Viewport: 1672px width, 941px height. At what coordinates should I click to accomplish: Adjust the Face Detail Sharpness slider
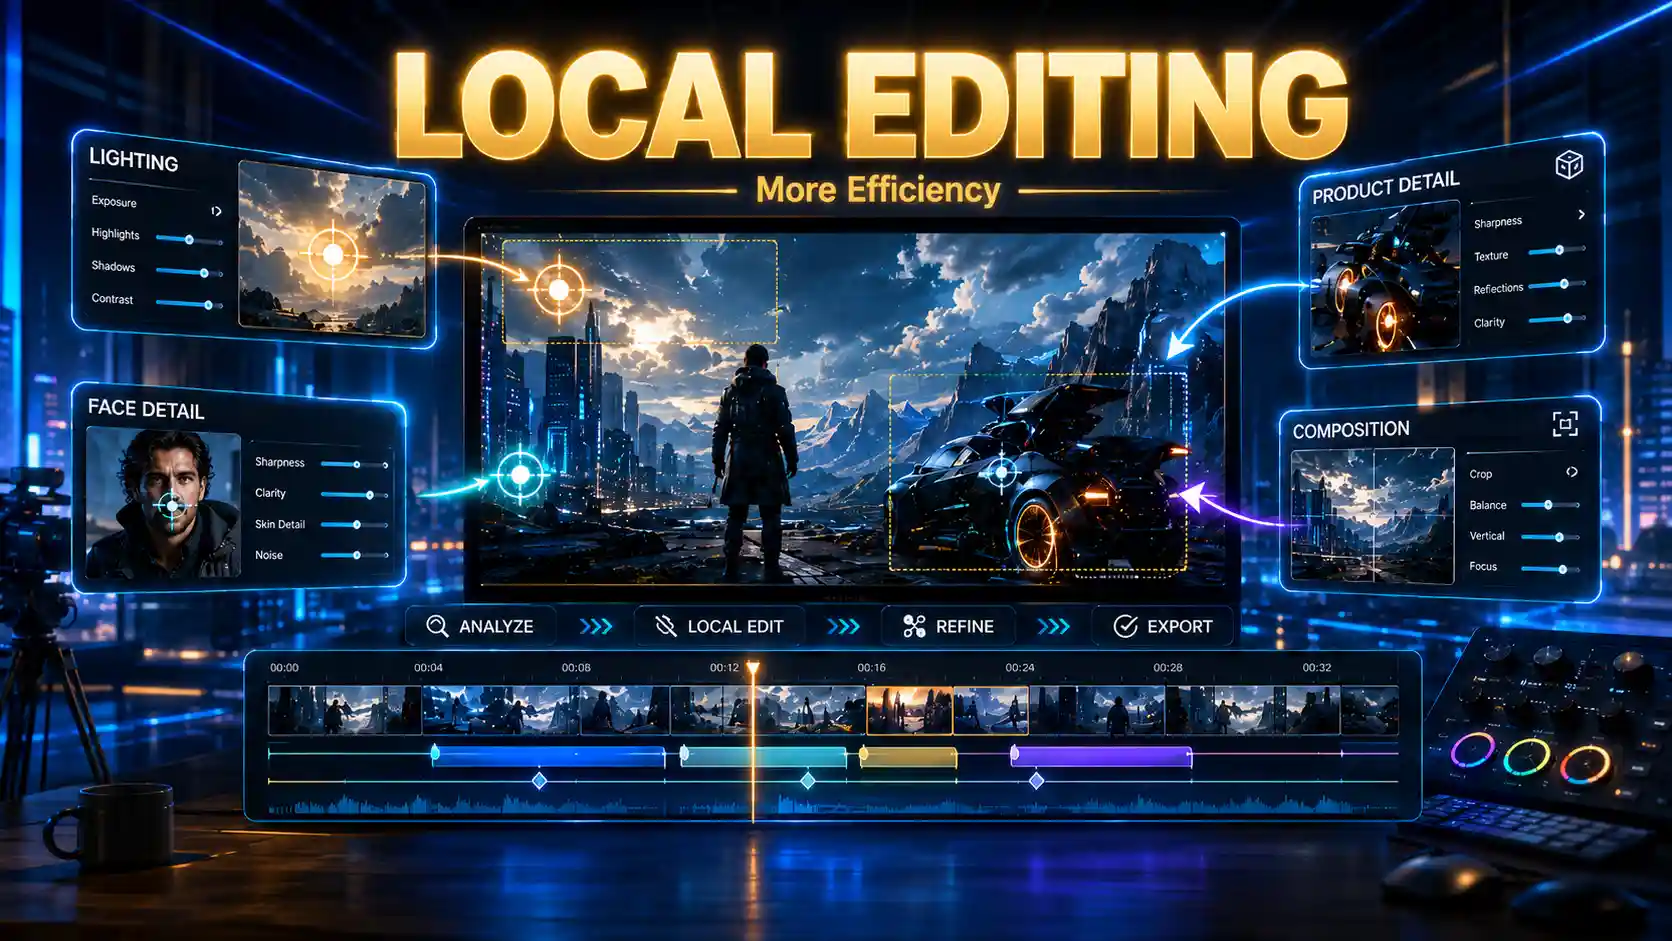click(356, 464)
